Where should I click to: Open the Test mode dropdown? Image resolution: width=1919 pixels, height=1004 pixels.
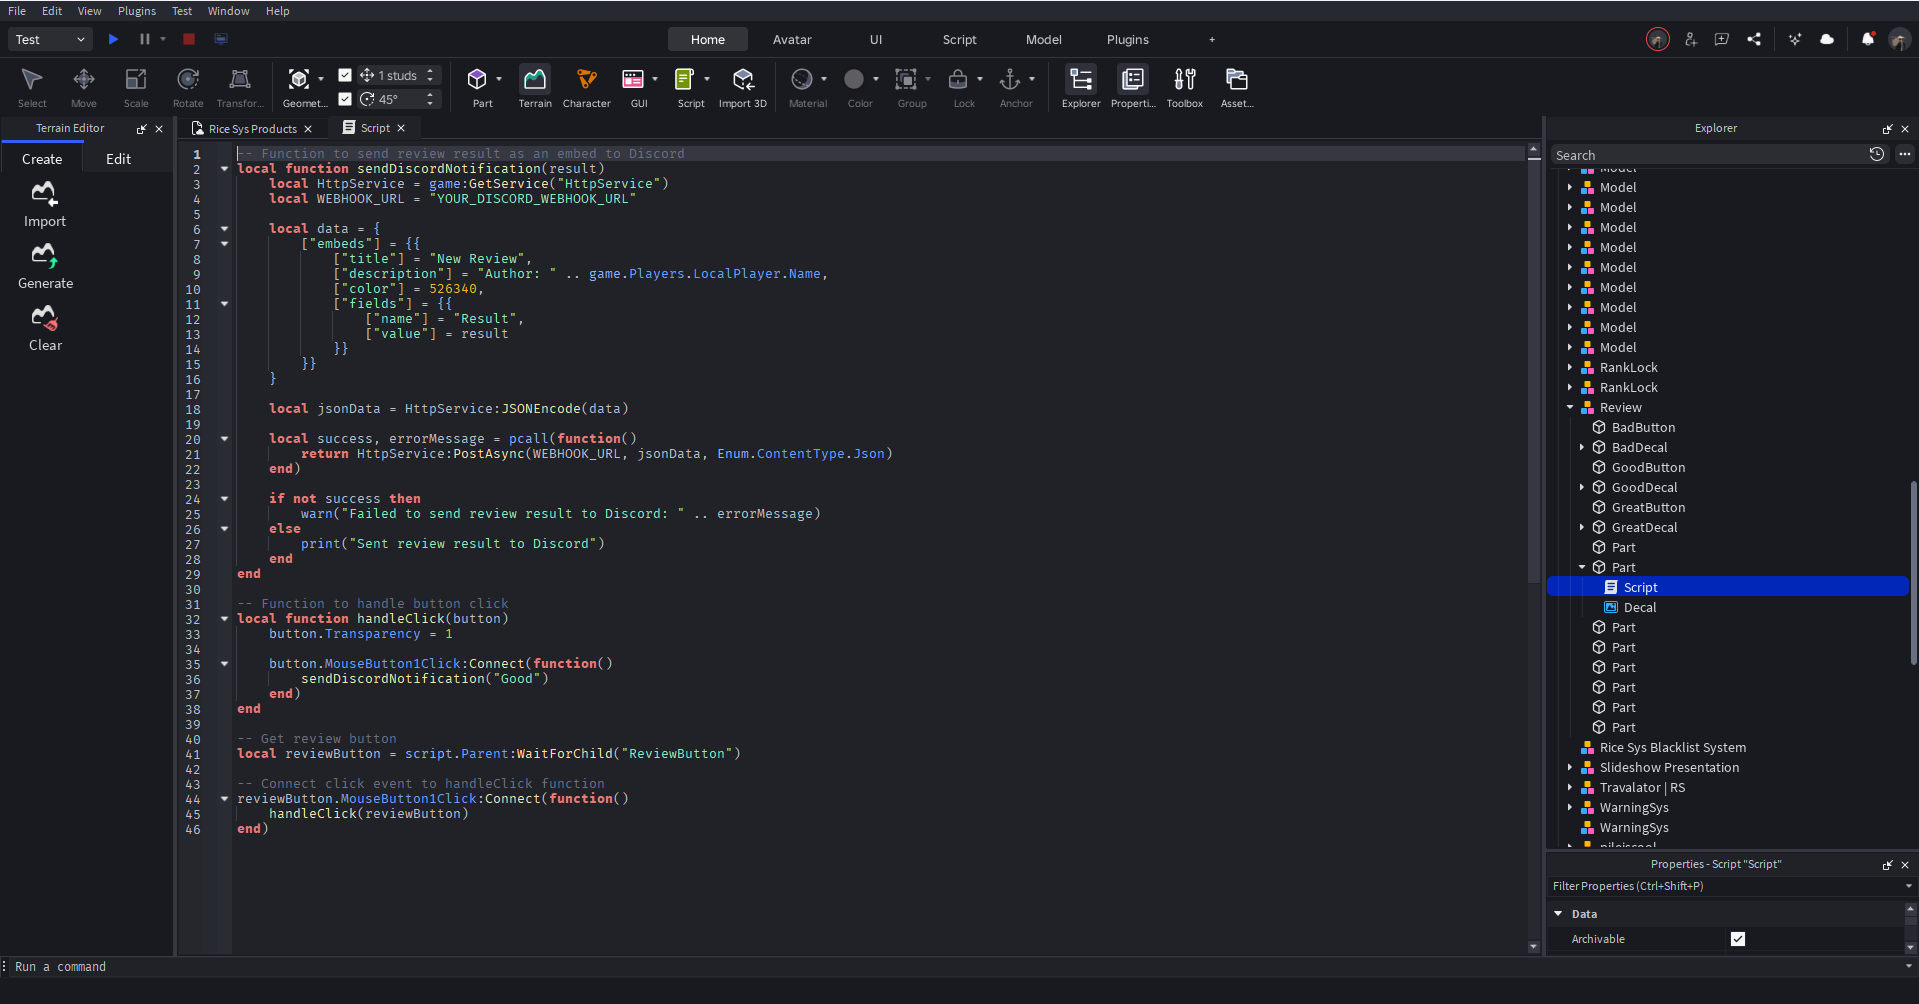(50, 39)
